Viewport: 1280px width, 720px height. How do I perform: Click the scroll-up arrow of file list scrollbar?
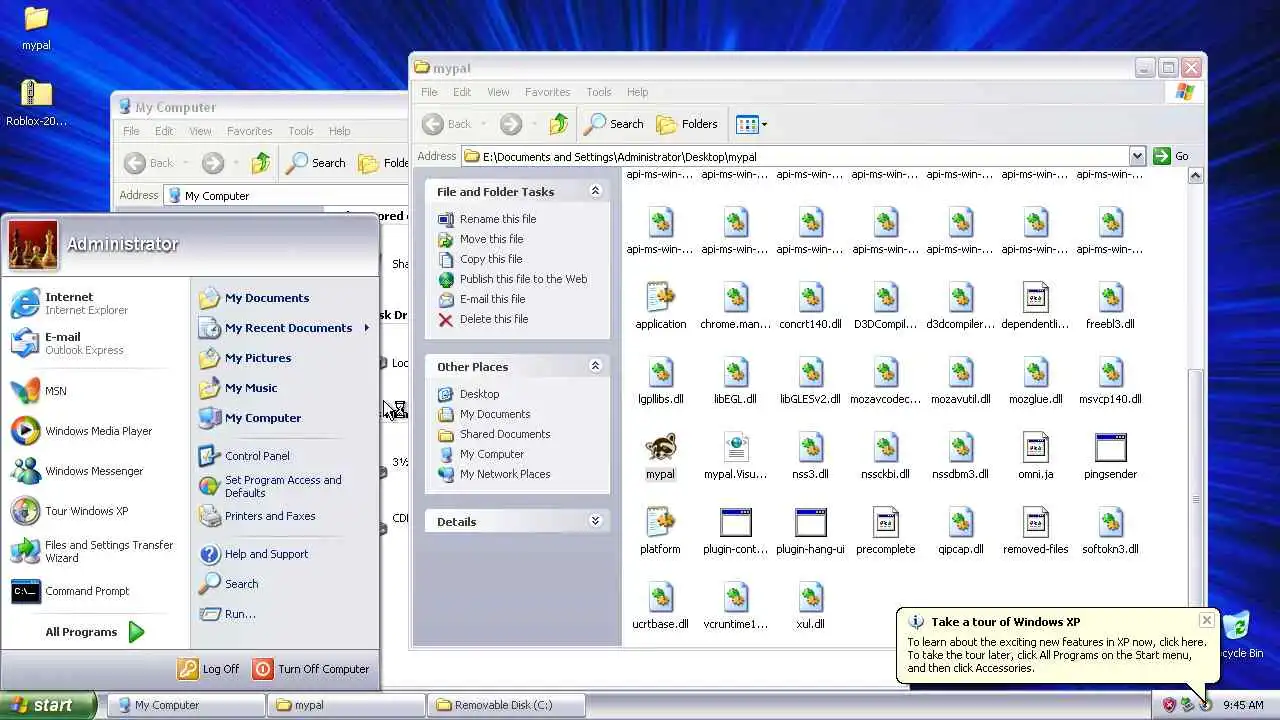tap(1195, 176)
